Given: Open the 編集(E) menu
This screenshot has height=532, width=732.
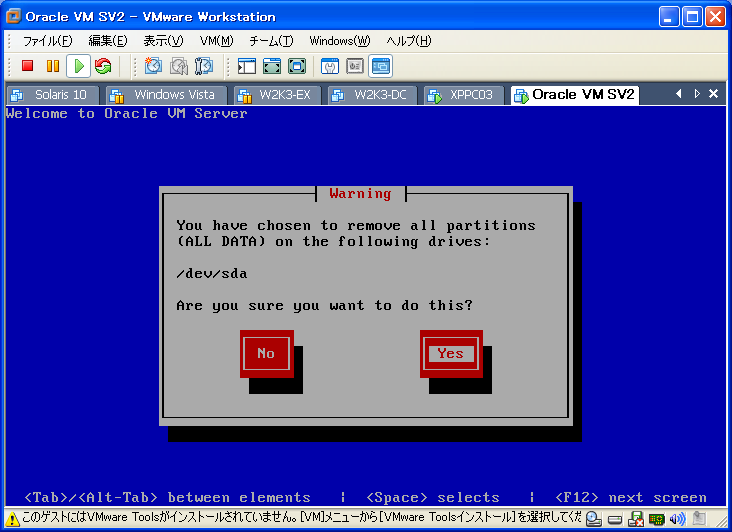Looking at the screenshot, I should pos(108,41).
